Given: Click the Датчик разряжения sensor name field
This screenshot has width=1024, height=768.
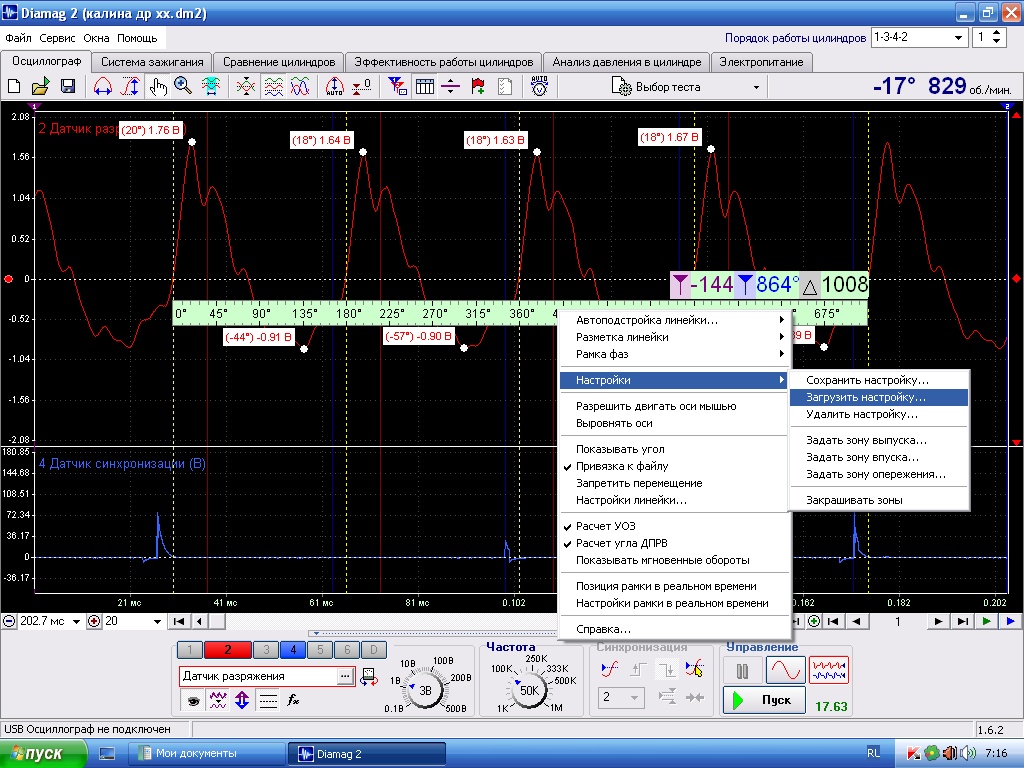Looking at the screenshot, I should coord(258,677).
